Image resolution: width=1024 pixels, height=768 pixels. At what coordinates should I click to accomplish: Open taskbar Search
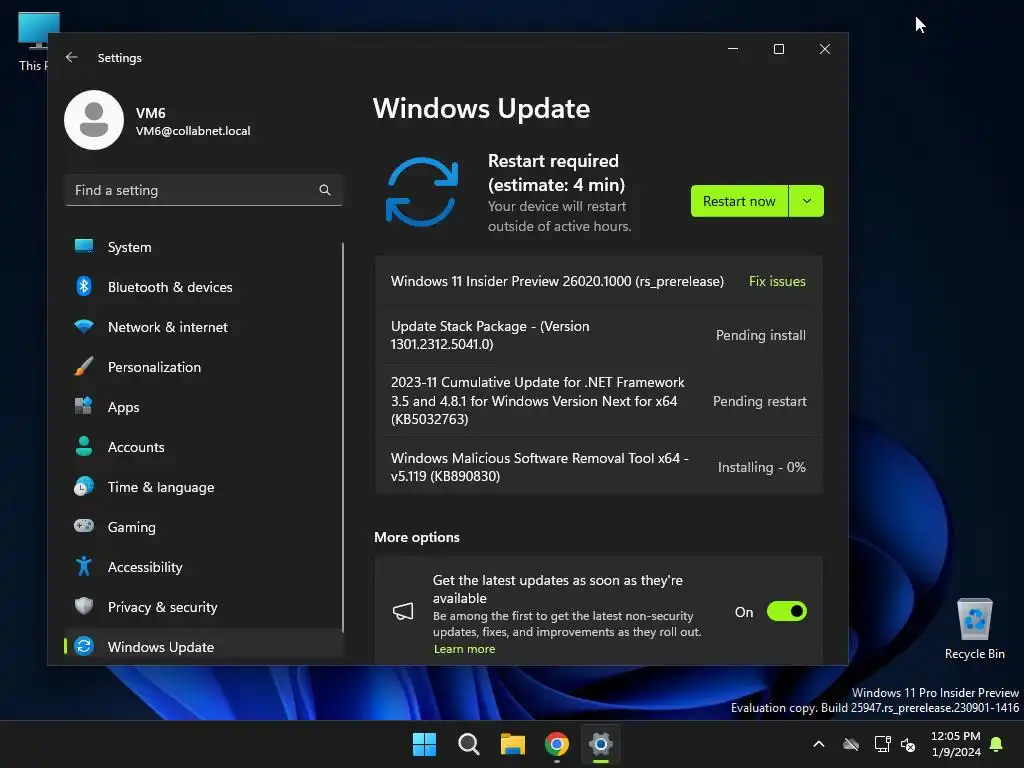click(468, 744)
